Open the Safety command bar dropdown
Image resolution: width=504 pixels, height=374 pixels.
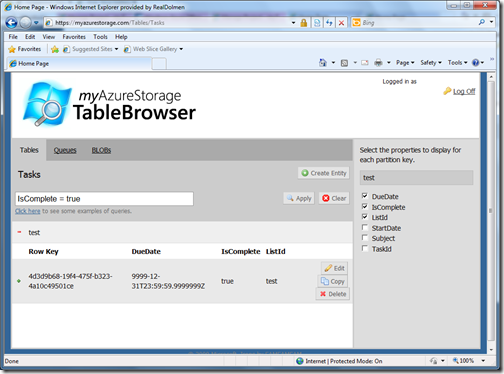click(431, 63)
